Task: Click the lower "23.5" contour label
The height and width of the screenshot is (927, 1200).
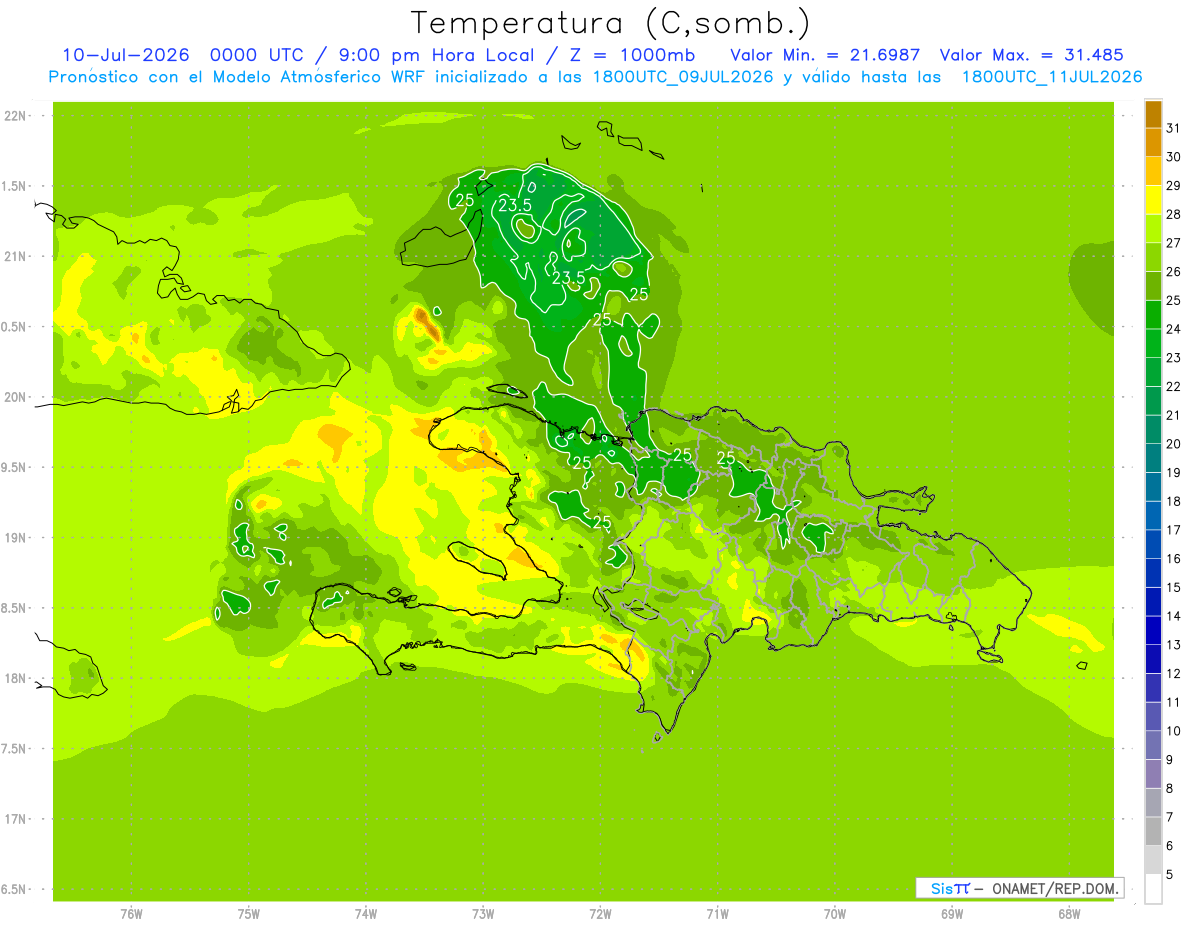Action: pos(568,277)
